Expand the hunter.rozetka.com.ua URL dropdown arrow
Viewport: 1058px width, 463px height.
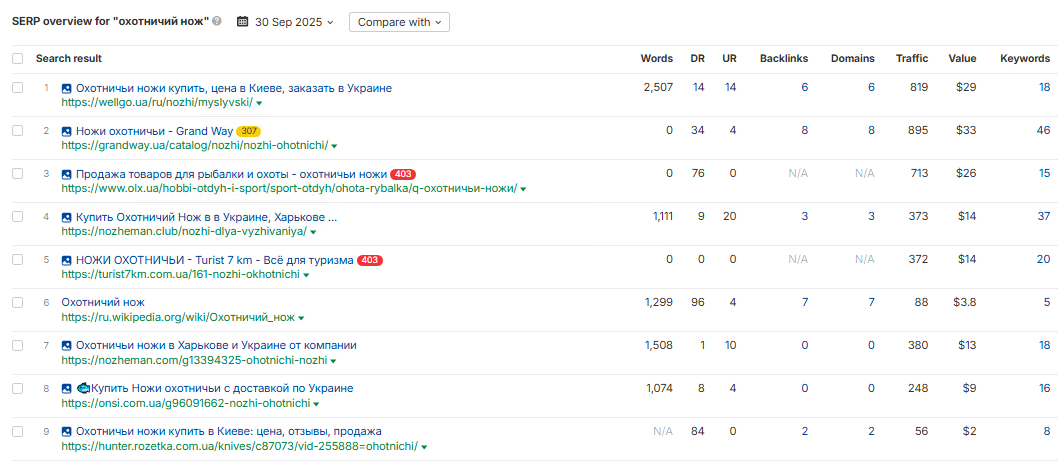(424, 447)
